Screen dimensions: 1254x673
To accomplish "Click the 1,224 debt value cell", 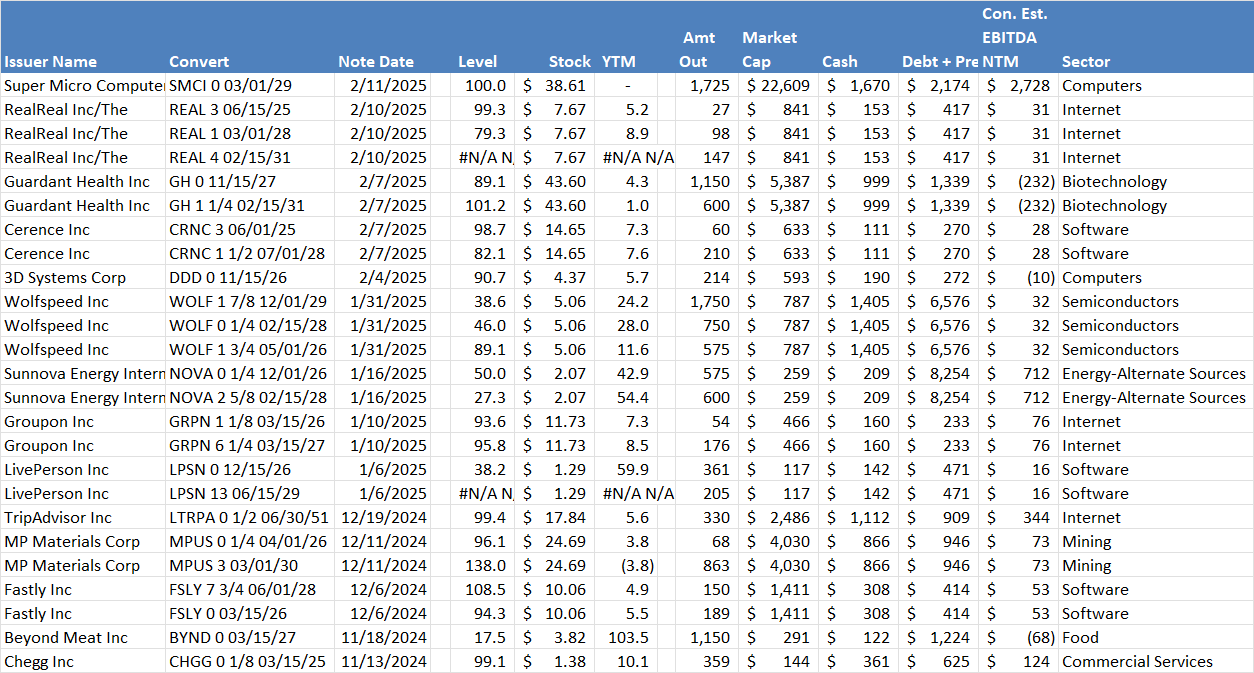I will pyautogui.click(x=939, y=638).
